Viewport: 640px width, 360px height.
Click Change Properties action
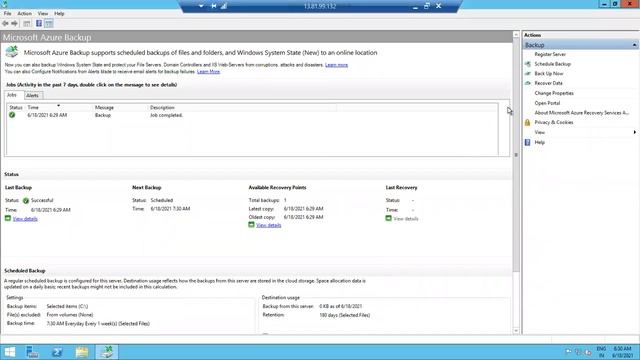554,93
